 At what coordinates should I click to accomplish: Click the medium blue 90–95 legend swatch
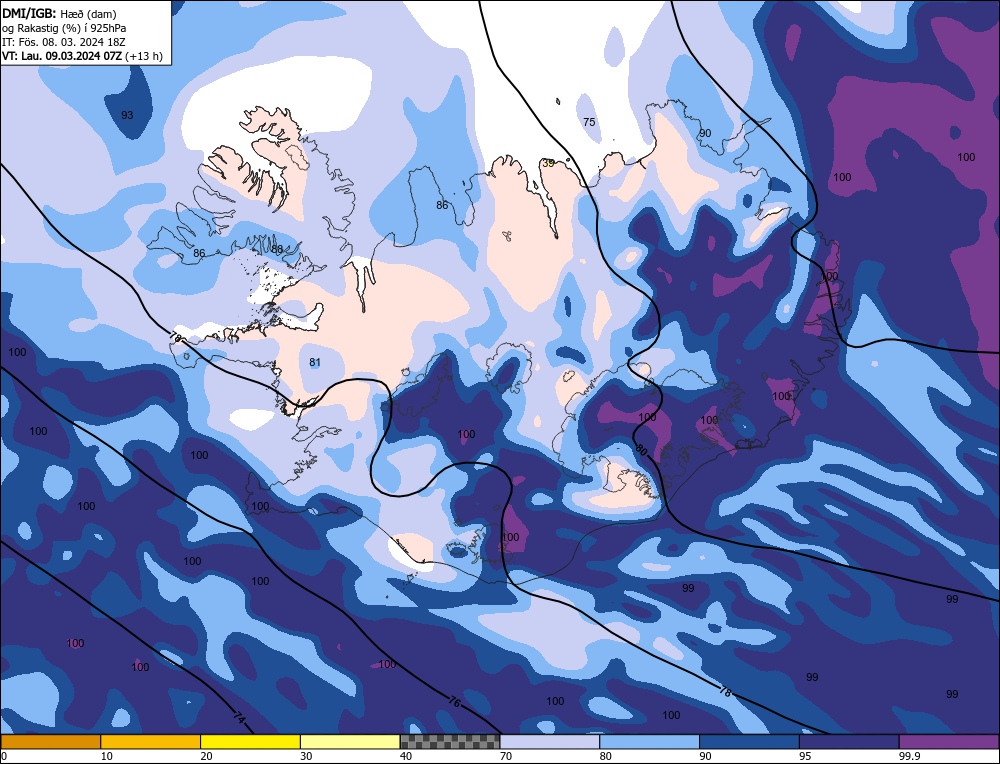point(749,741)
